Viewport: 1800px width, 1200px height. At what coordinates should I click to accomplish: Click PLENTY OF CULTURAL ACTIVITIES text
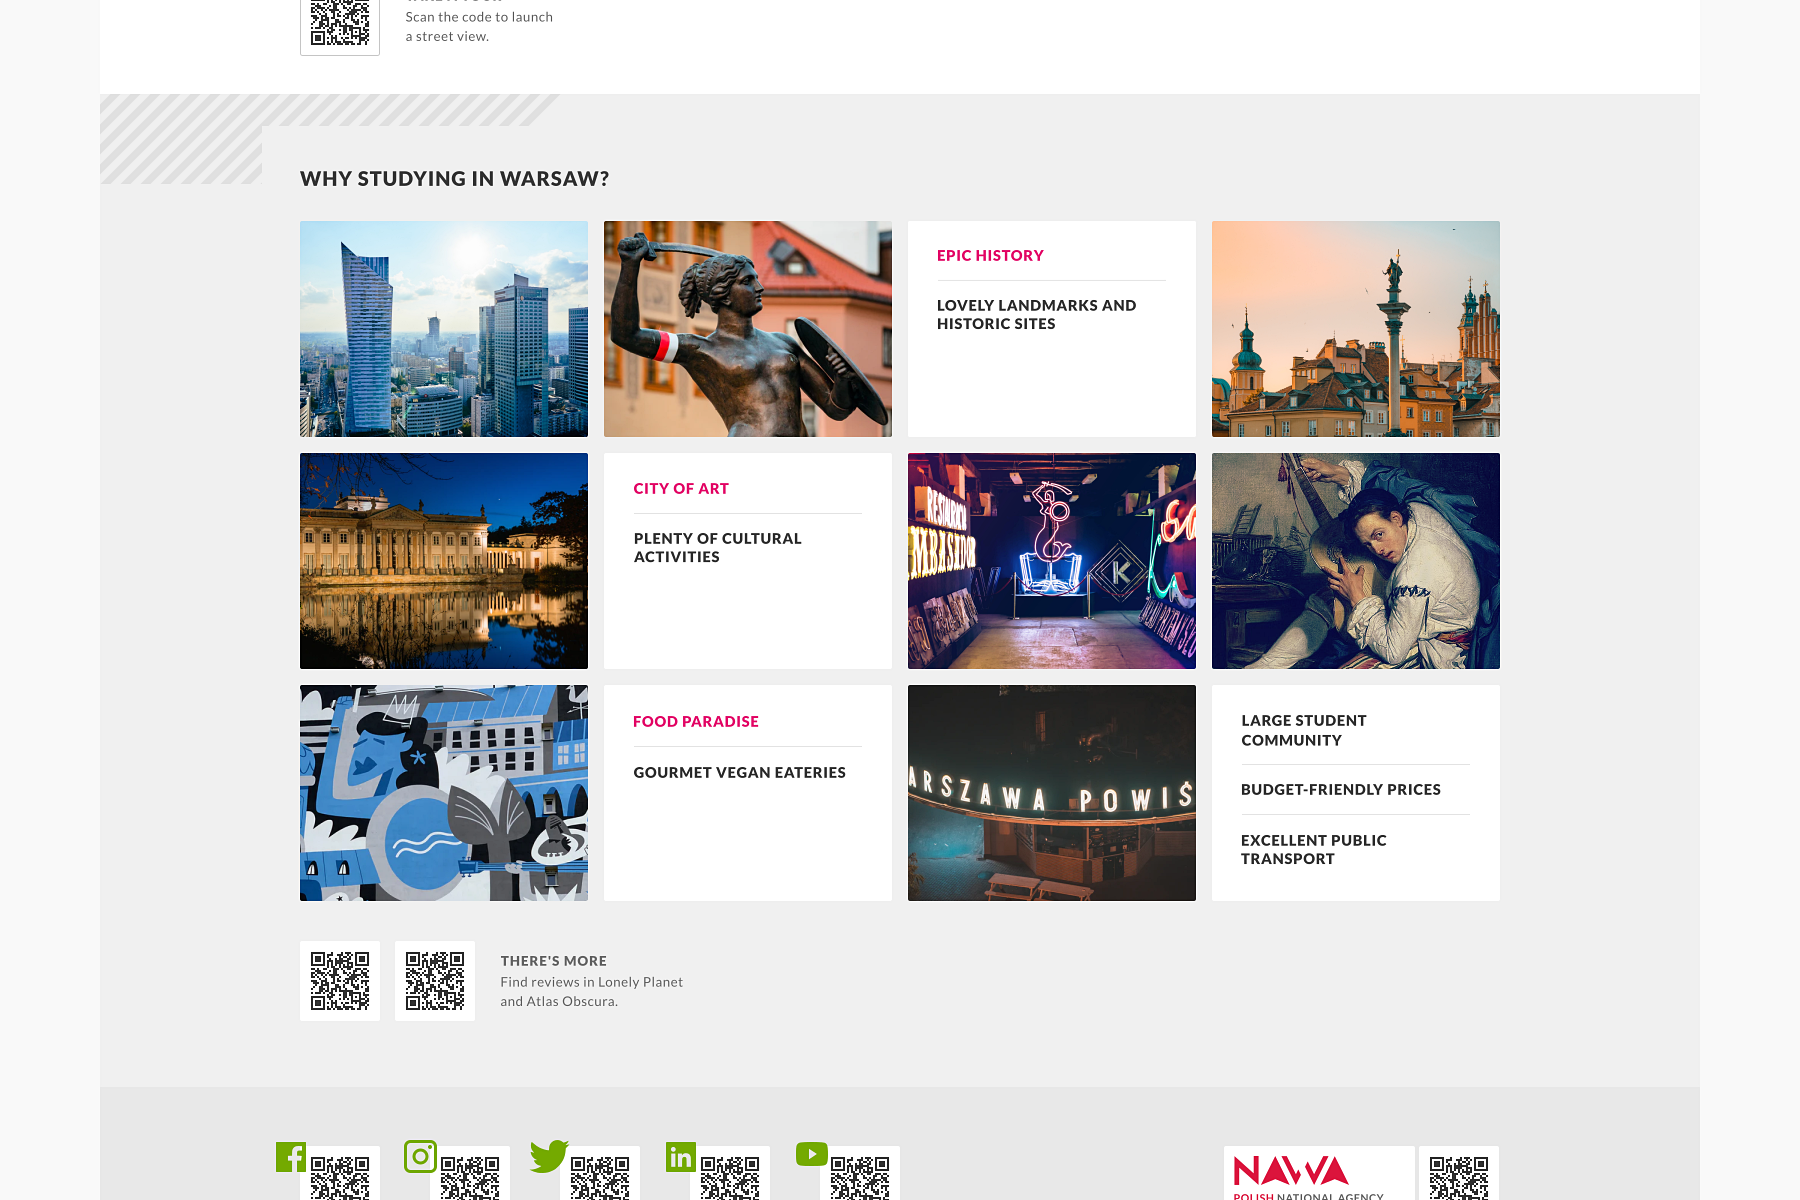pyautogui.click(x=718, y=548)
